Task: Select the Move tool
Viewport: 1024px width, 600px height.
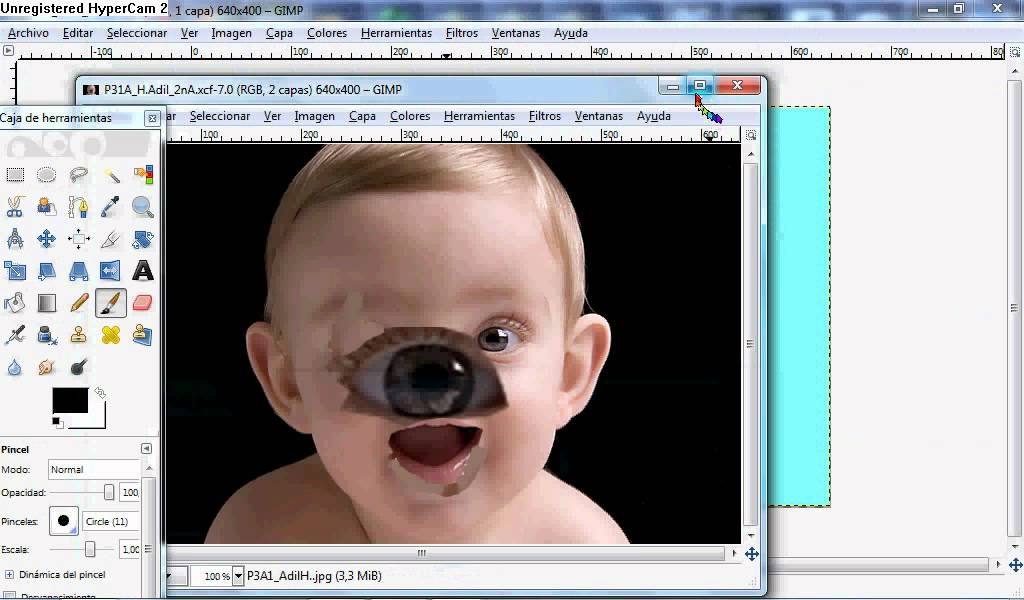Action: pos(46,239)
